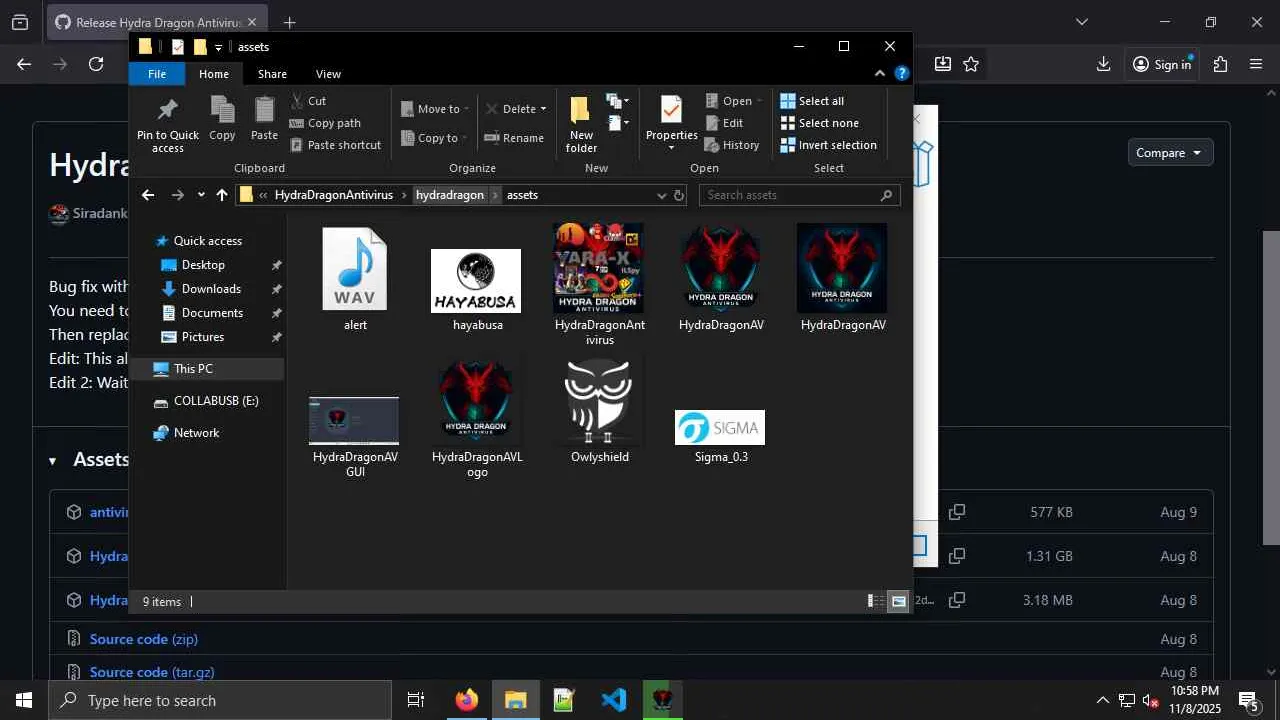Open Task View on the taskbar

pos(416,700)
